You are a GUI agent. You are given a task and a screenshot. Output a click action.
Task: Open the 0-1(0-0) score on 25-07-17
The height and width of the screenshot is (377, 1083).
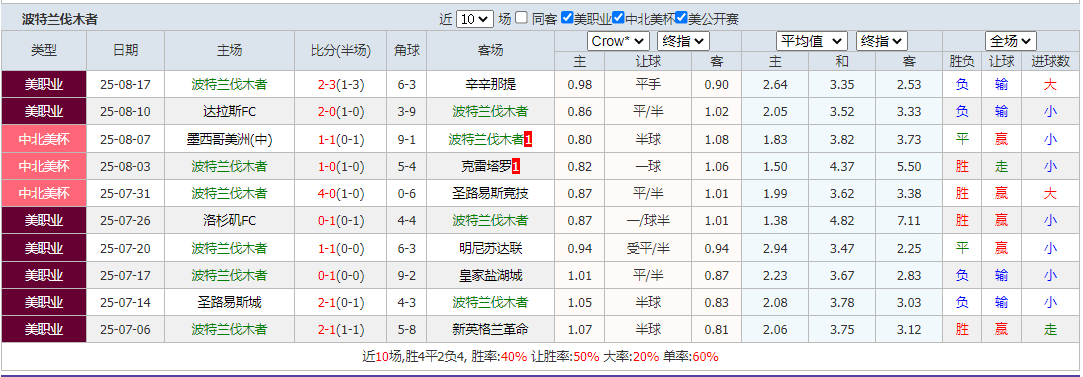coord(341,276)
